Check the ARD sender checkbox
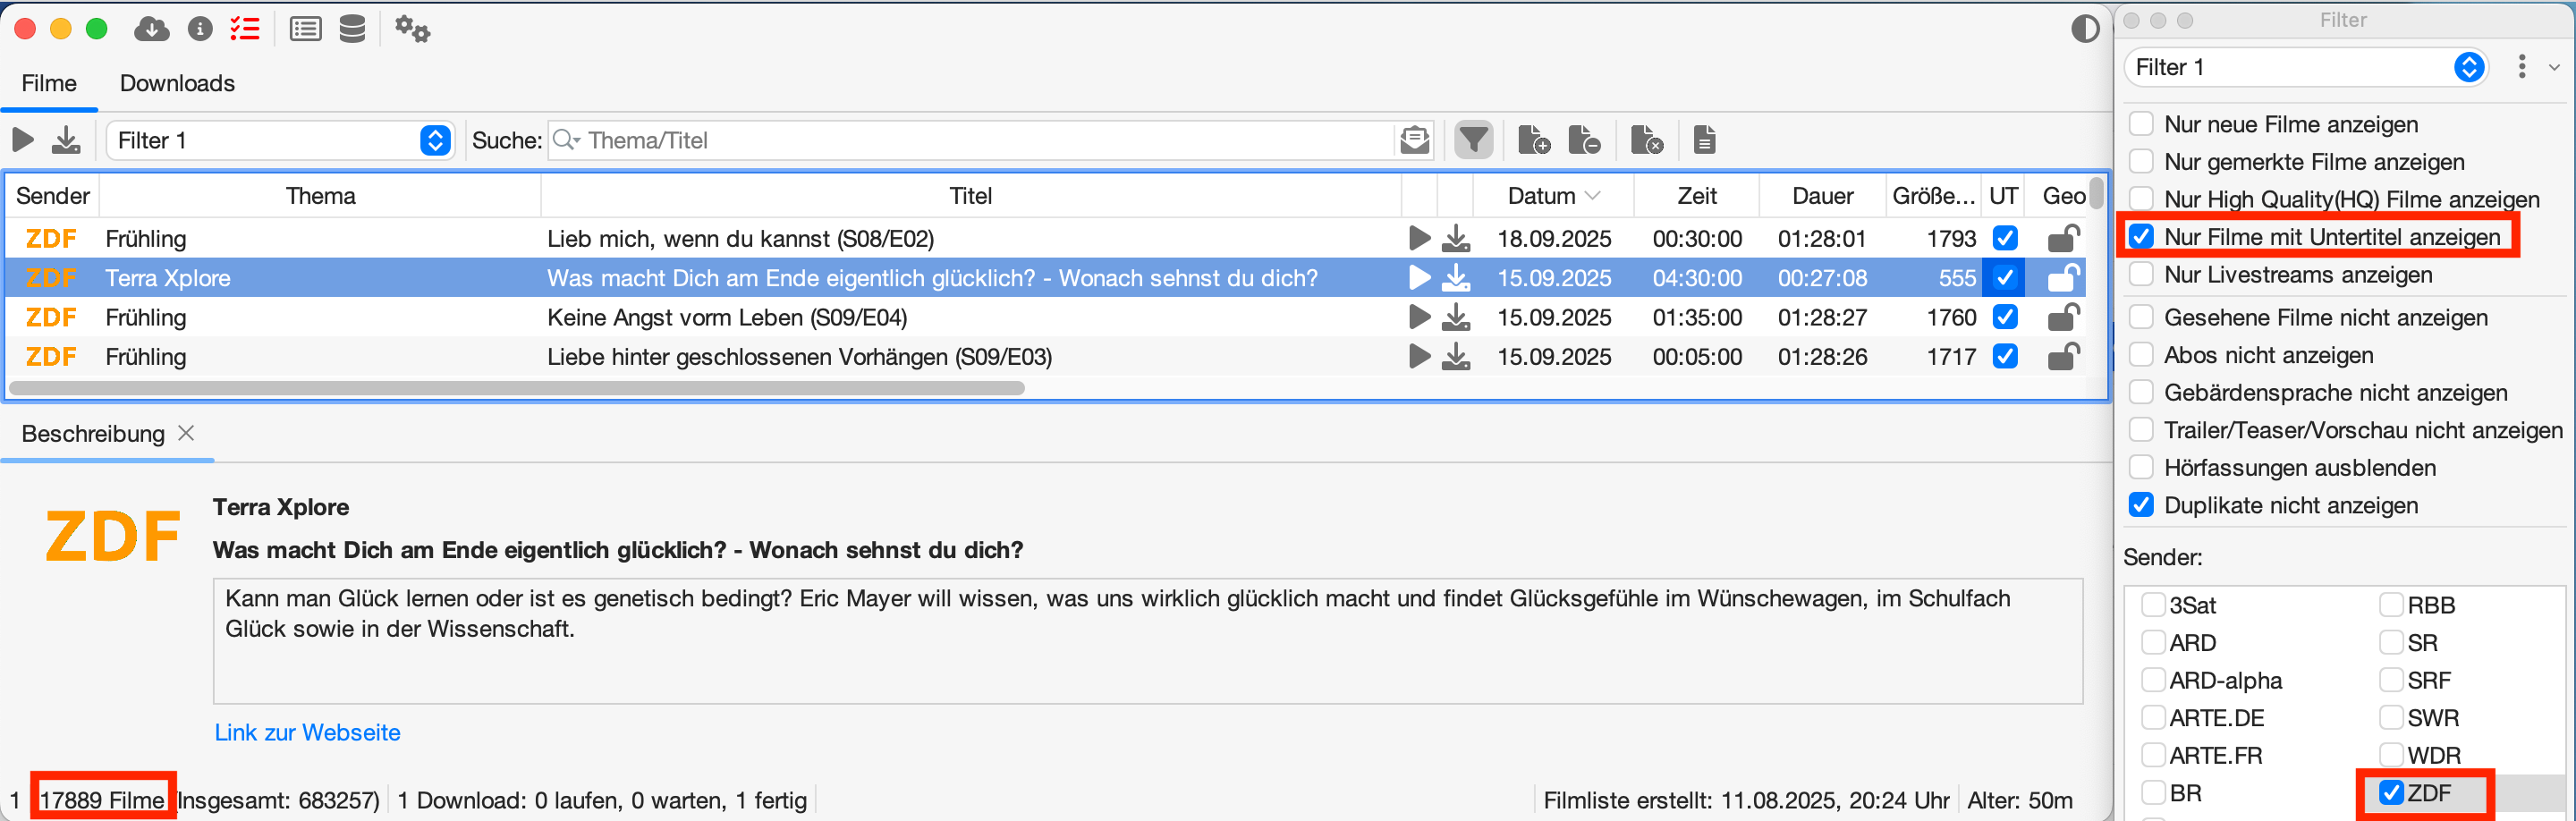This screenshot has width=2576, height=821. pos(2153,643)
